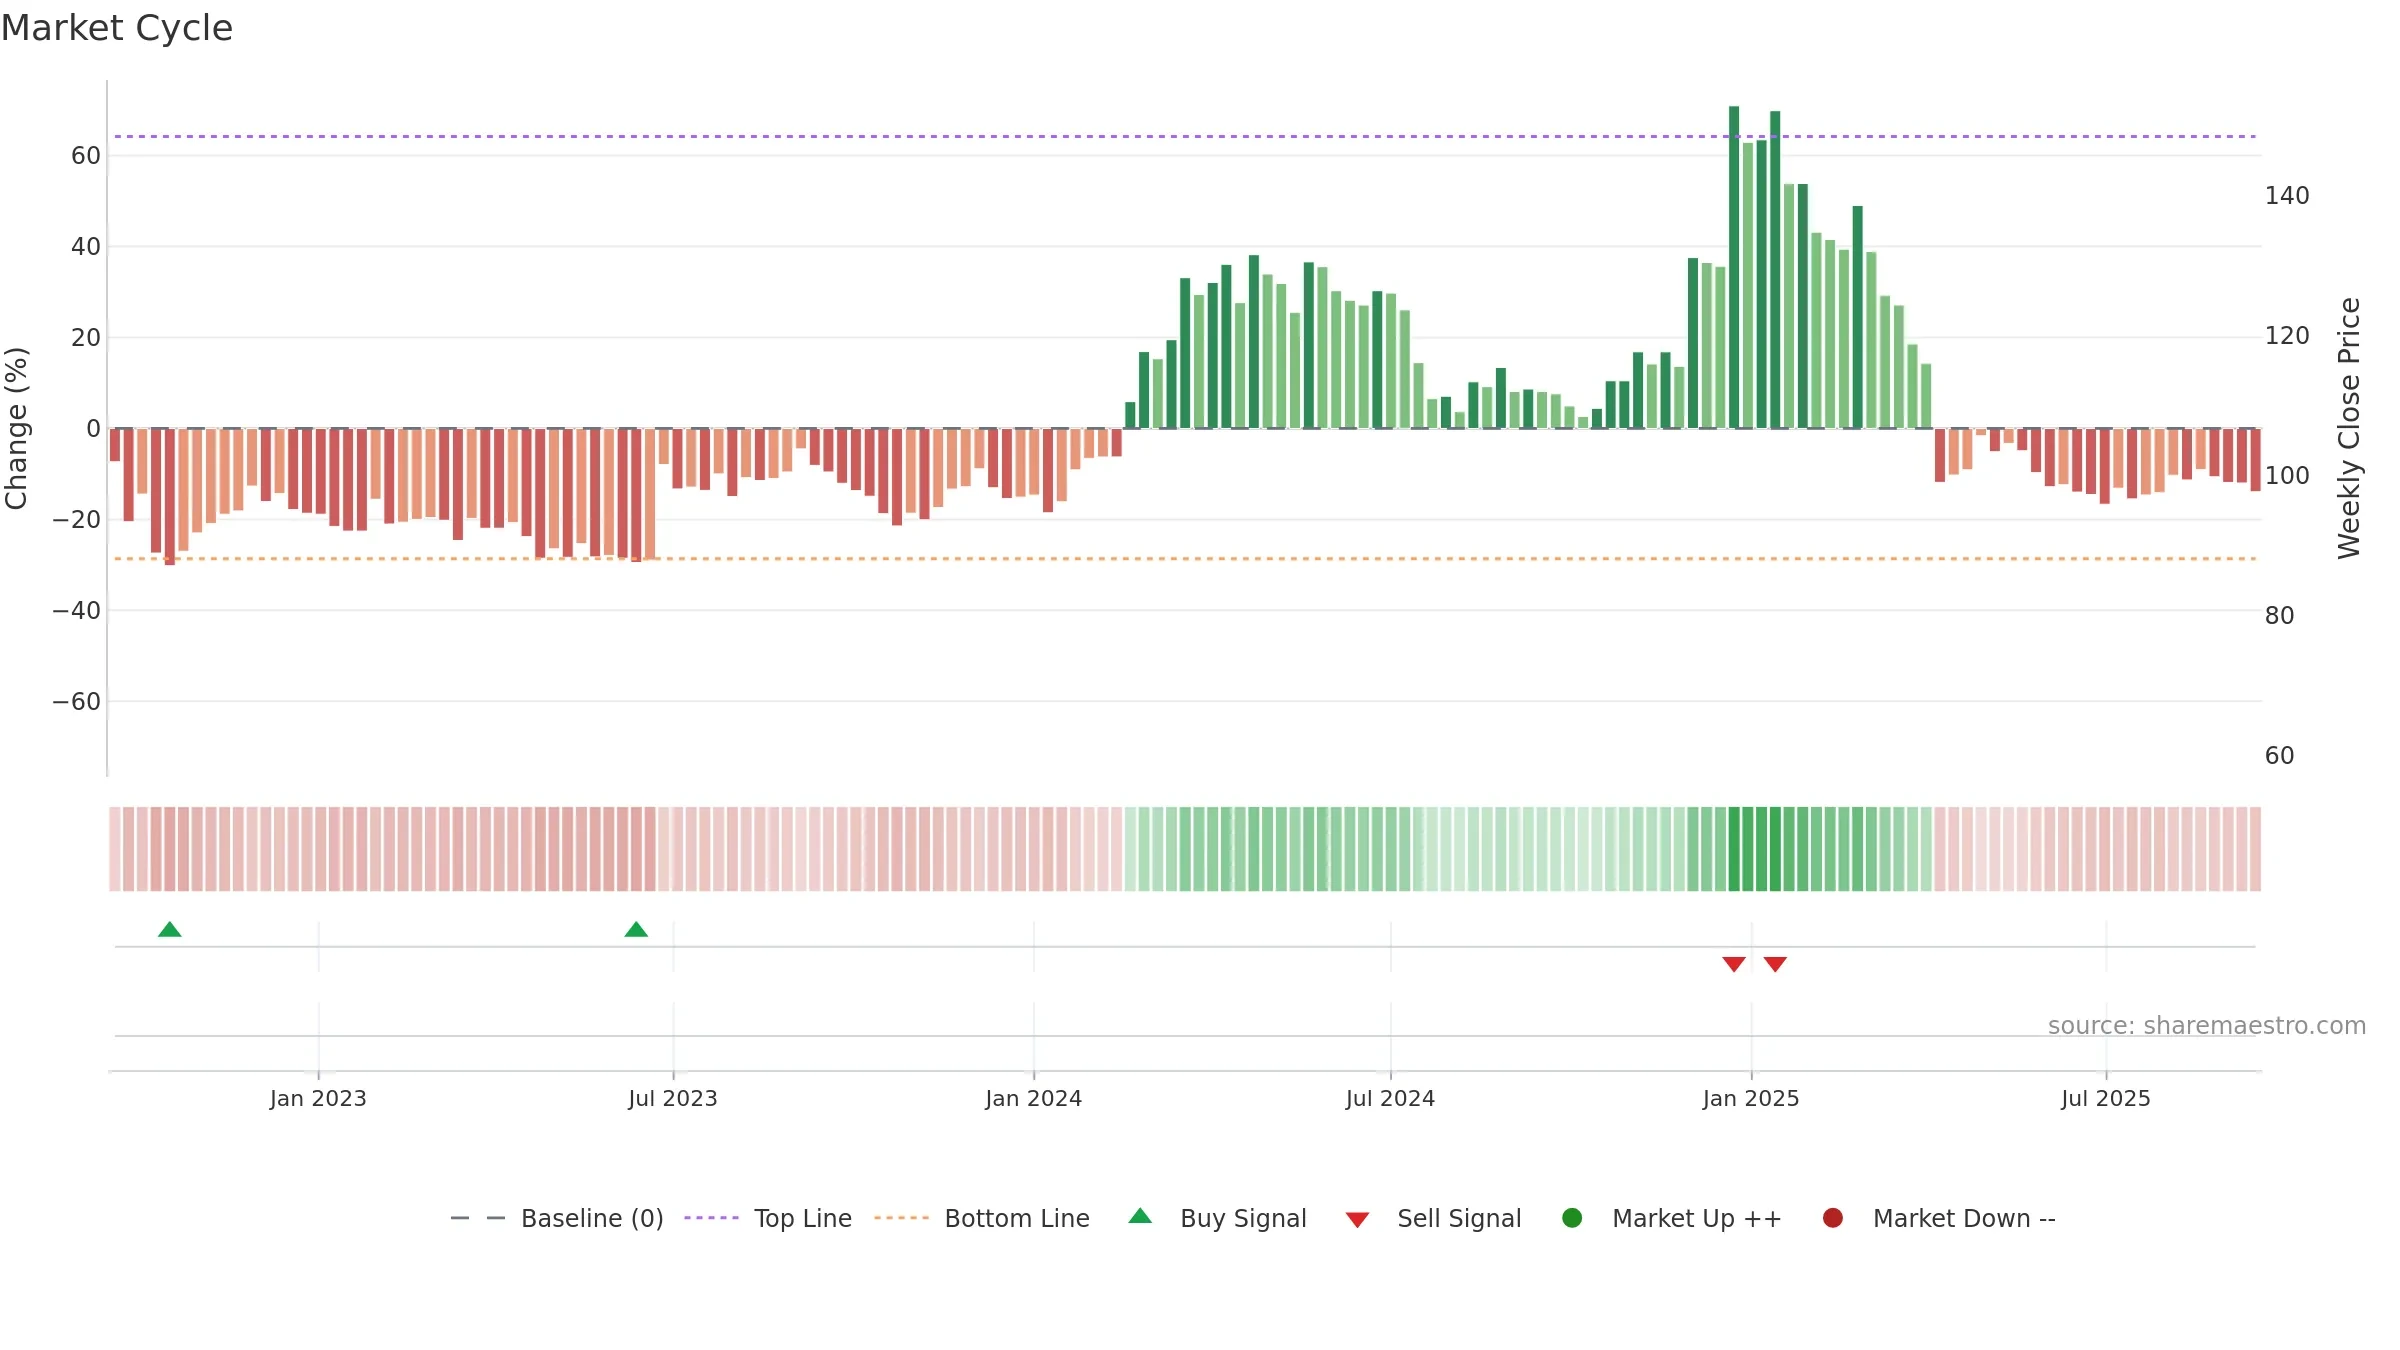Click the Jul 2023 axis label
This screenshot has height=1350, width=2400.
coord(673,1099)
